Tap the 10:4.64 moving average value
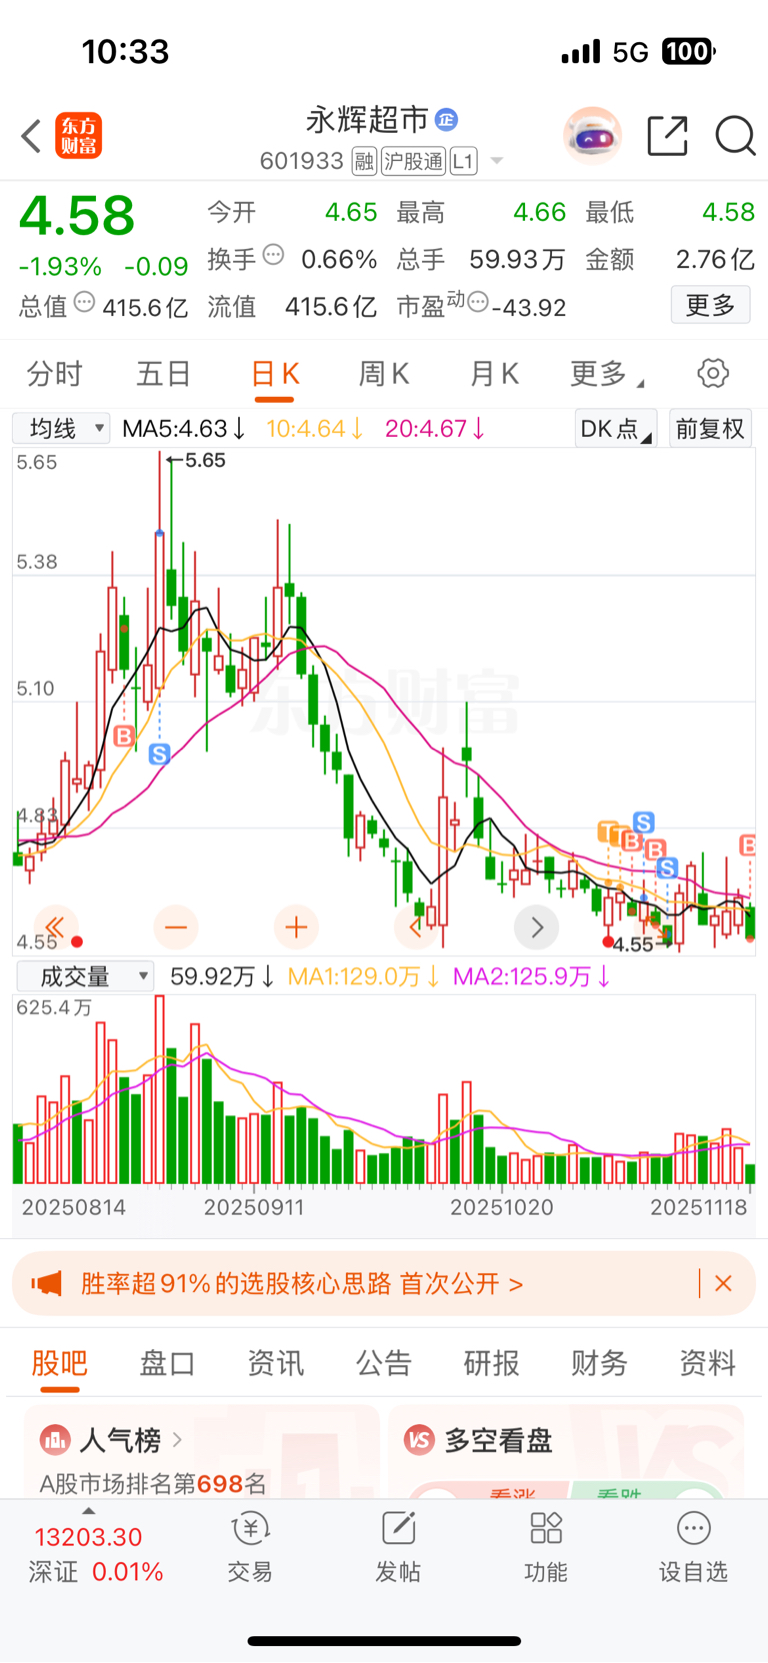768x1663 pixels. point(314,429)
